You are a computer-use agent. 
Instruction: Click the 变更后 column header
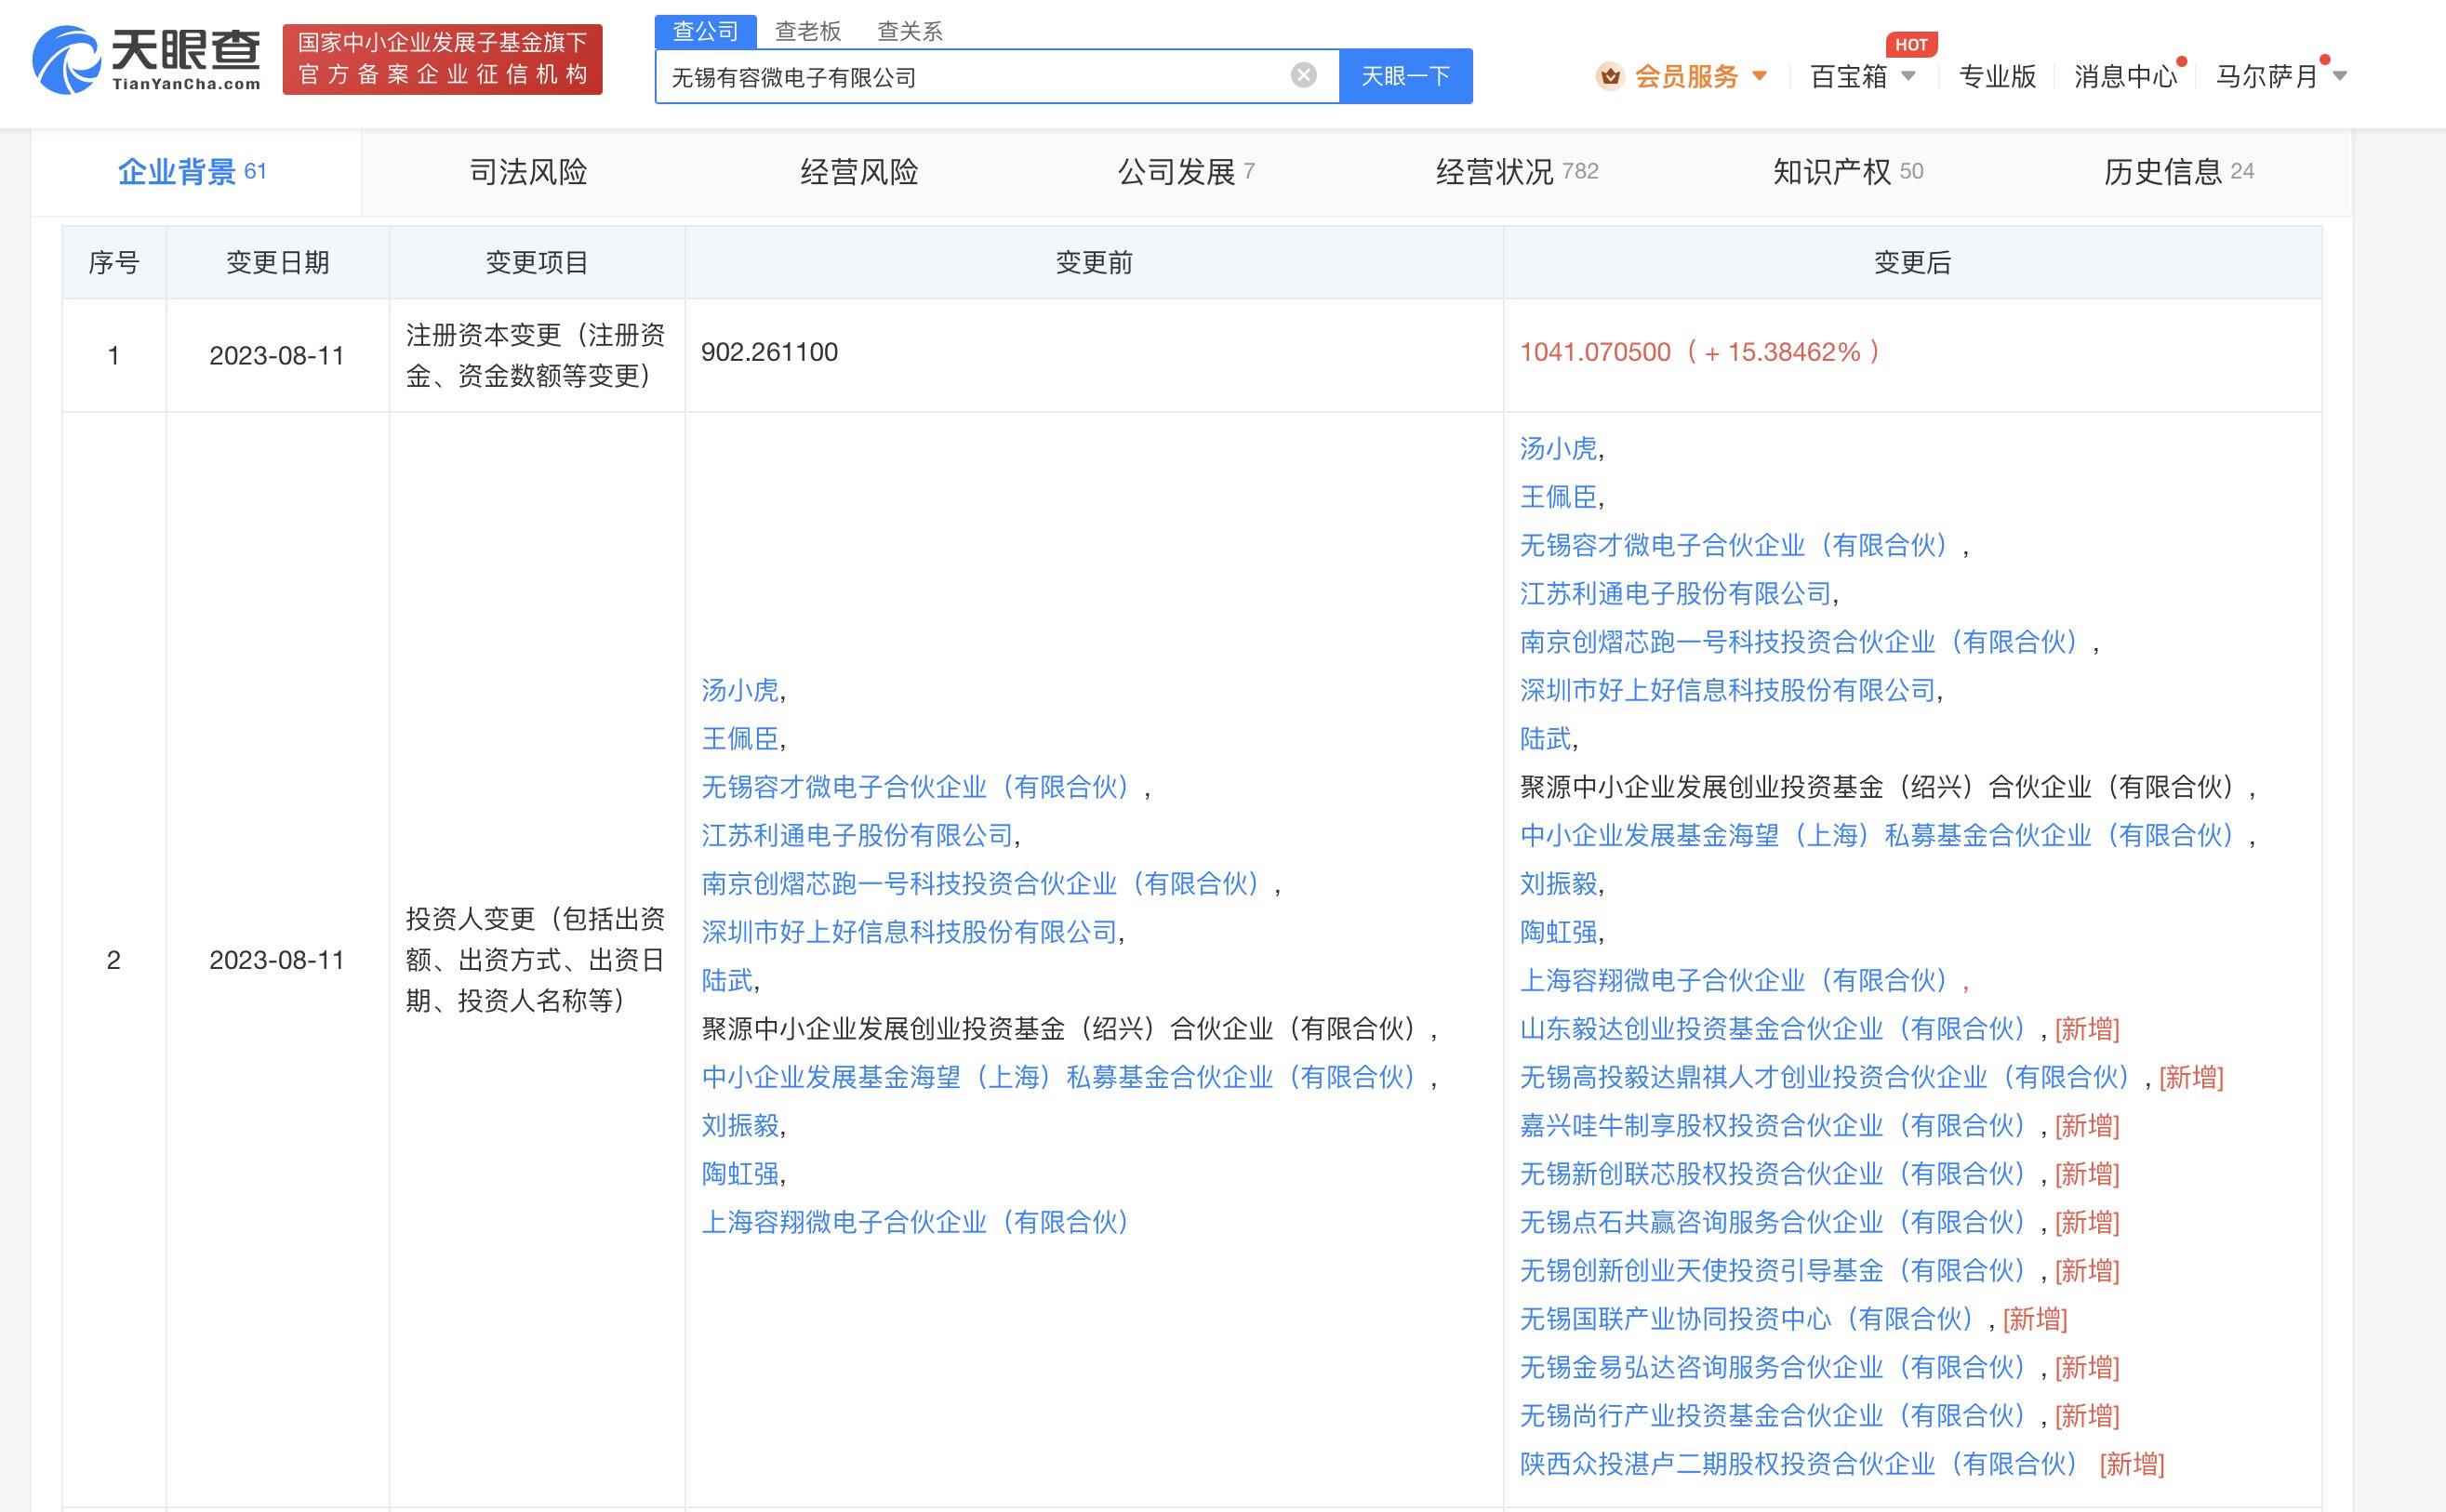1912,262
